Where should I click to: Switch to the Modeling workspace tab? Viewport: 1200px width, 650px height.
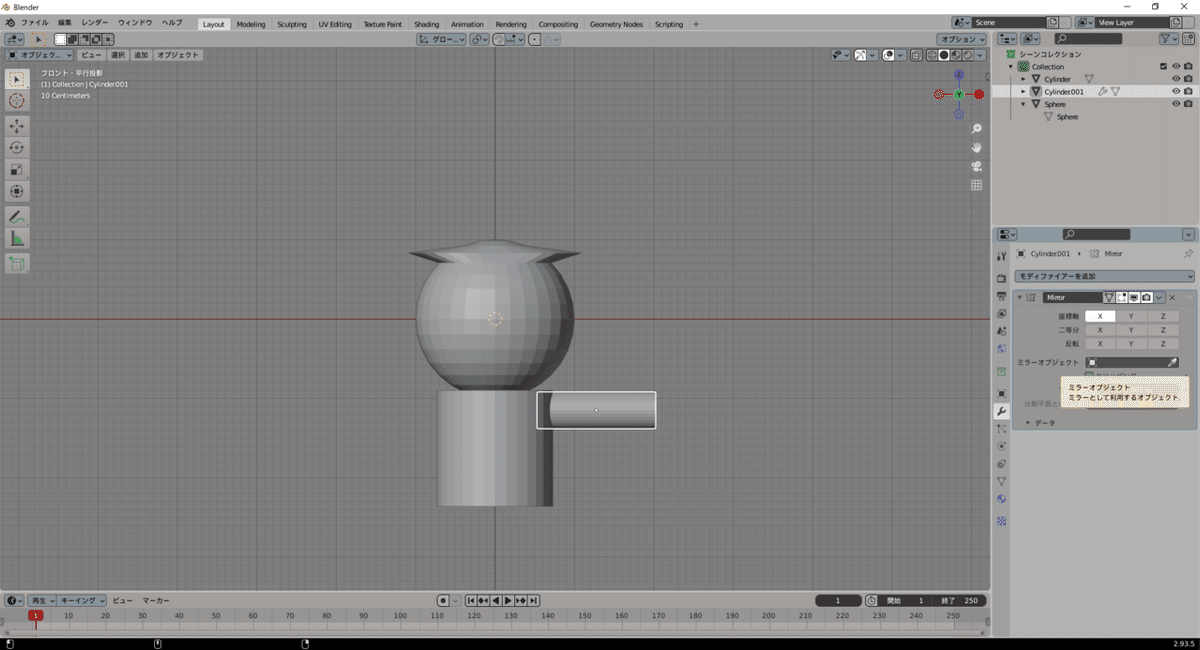click(x=251, y=24)
